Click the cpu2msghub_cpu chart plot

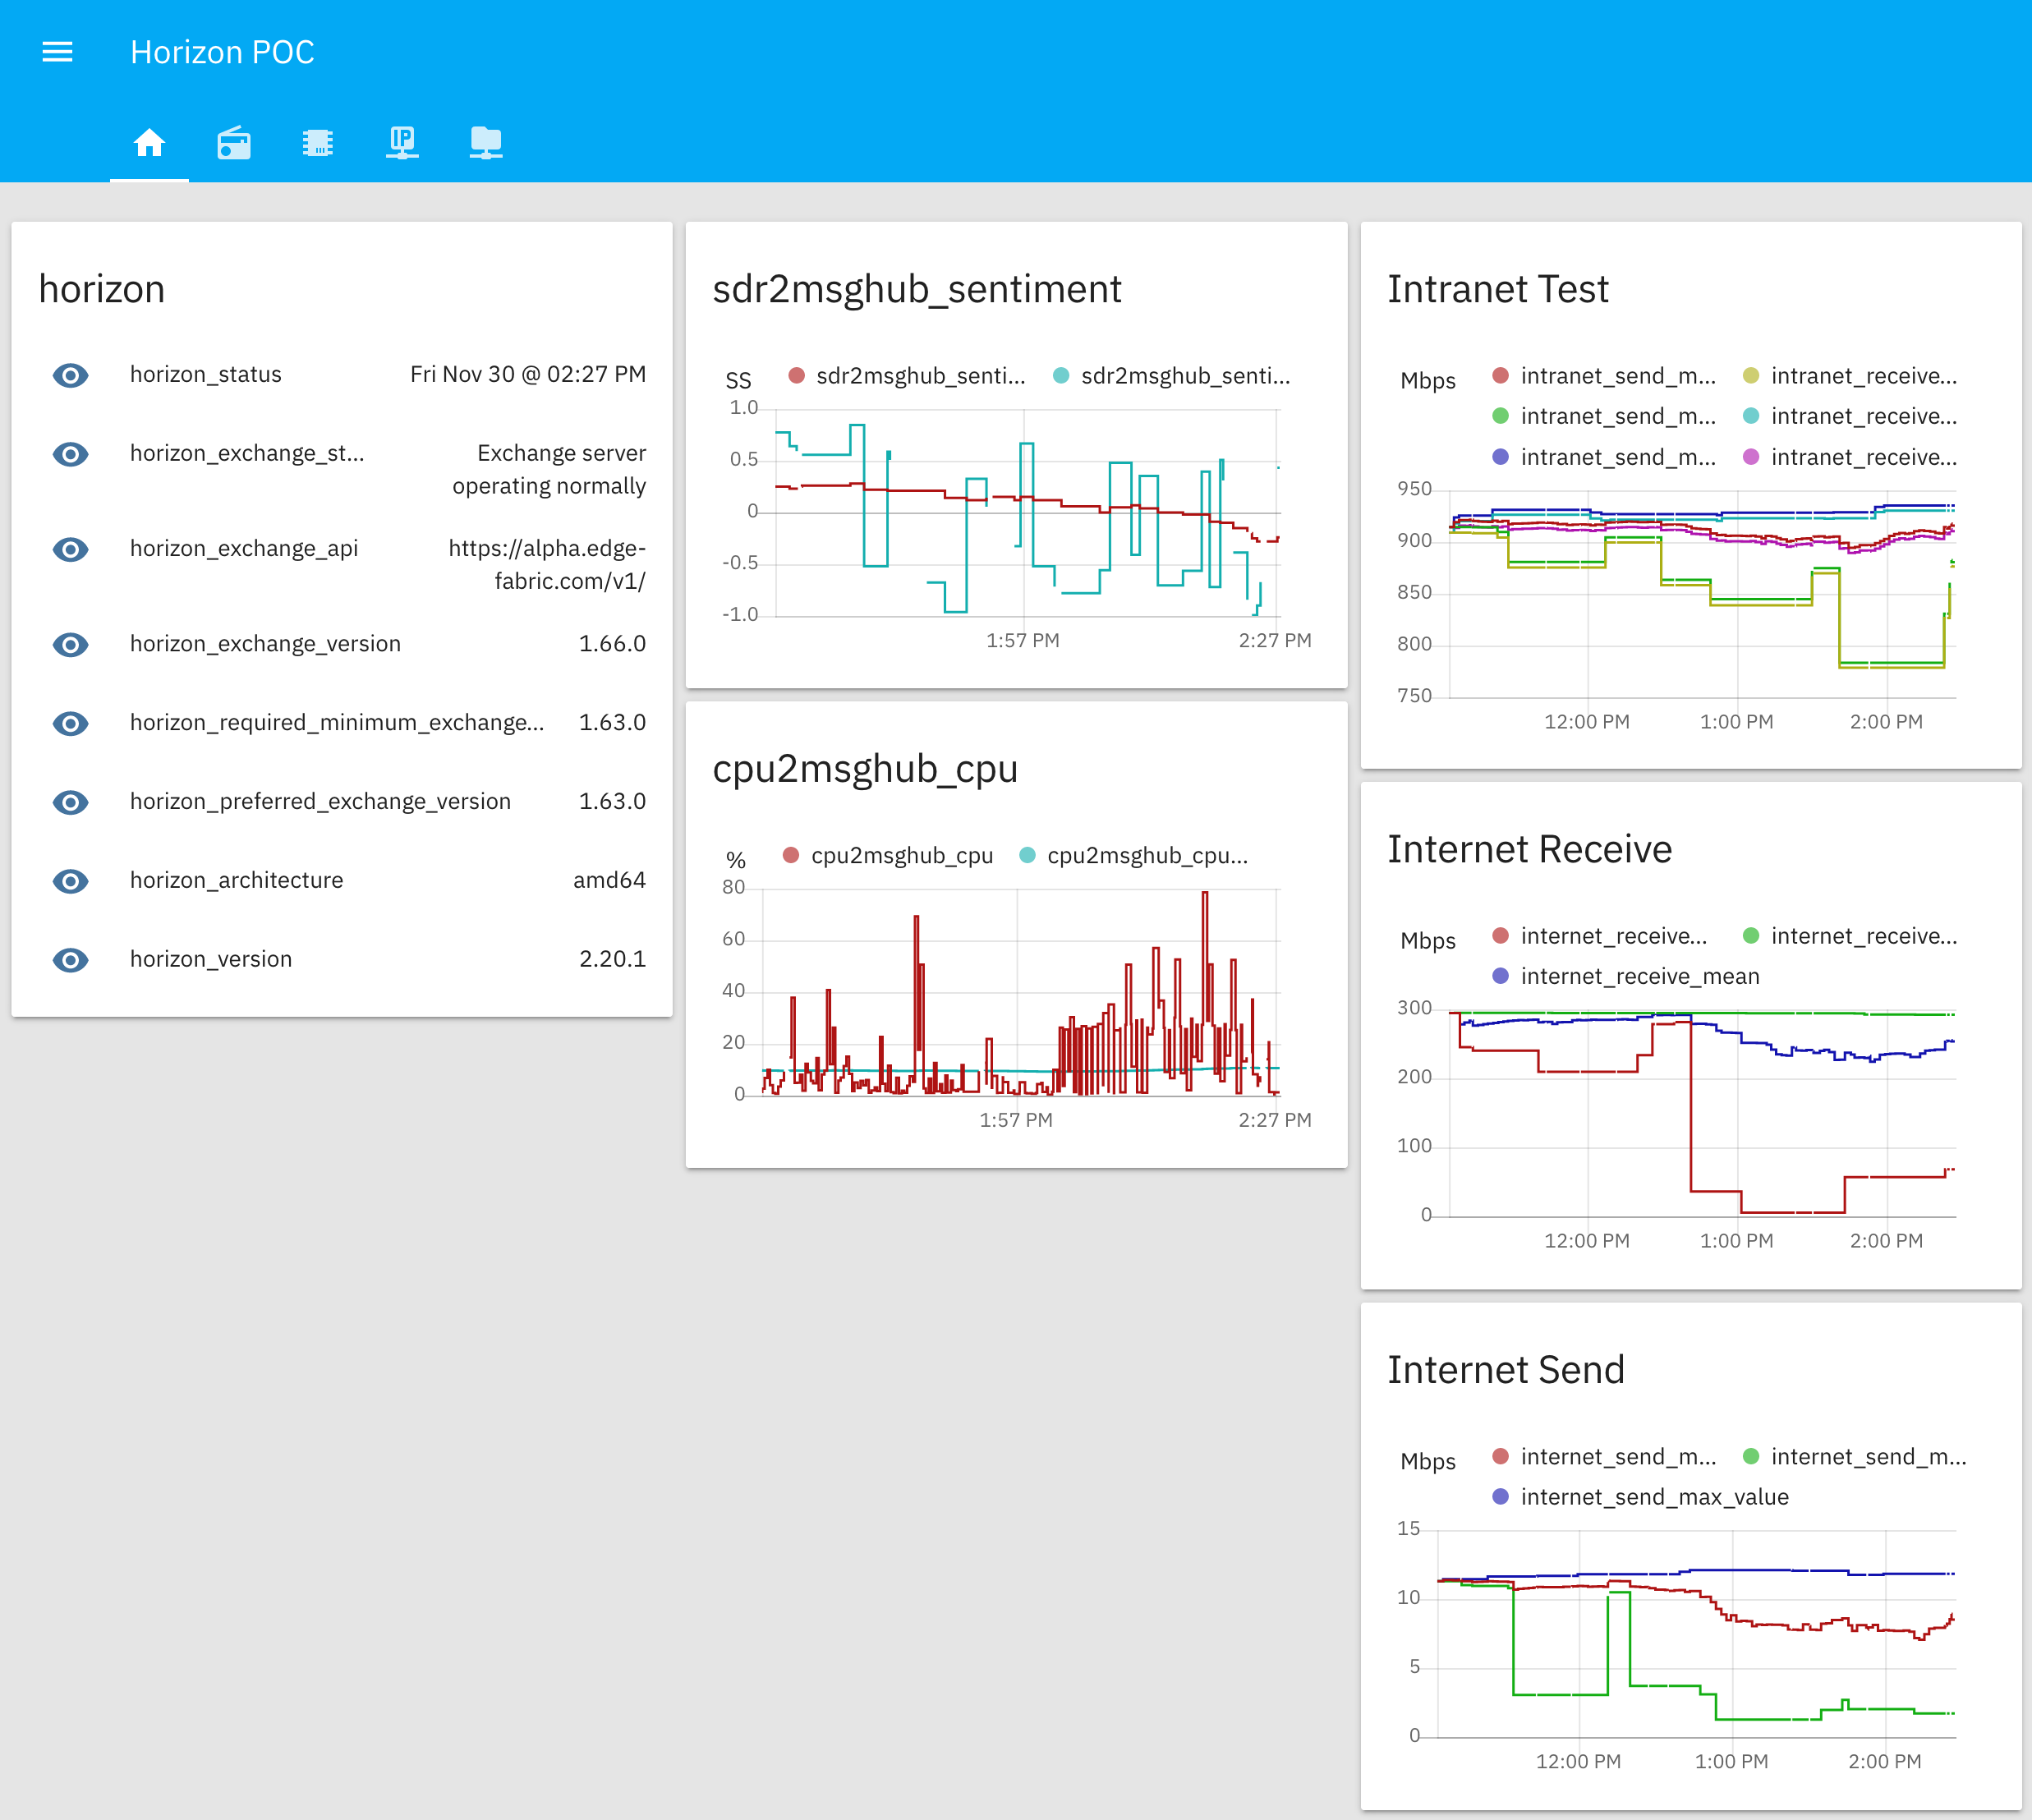(x=1021, y=993)
